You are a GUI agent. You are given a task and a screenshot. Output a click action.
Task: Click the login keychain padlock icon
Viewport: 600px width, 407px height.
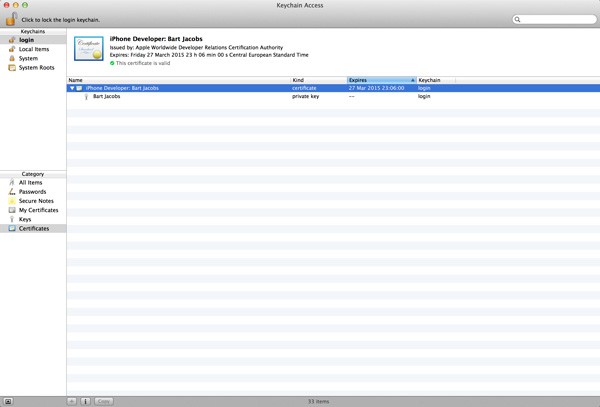tap(12, 40)
